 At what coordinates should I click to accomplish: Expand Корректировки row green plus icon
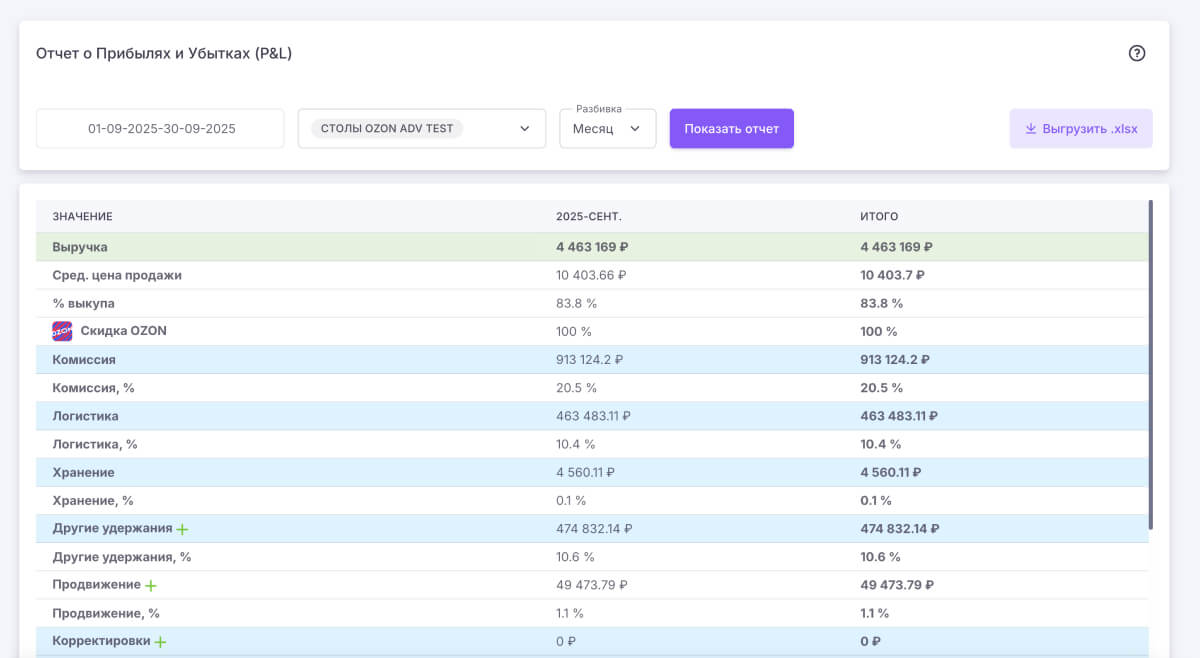coord(160,641)
